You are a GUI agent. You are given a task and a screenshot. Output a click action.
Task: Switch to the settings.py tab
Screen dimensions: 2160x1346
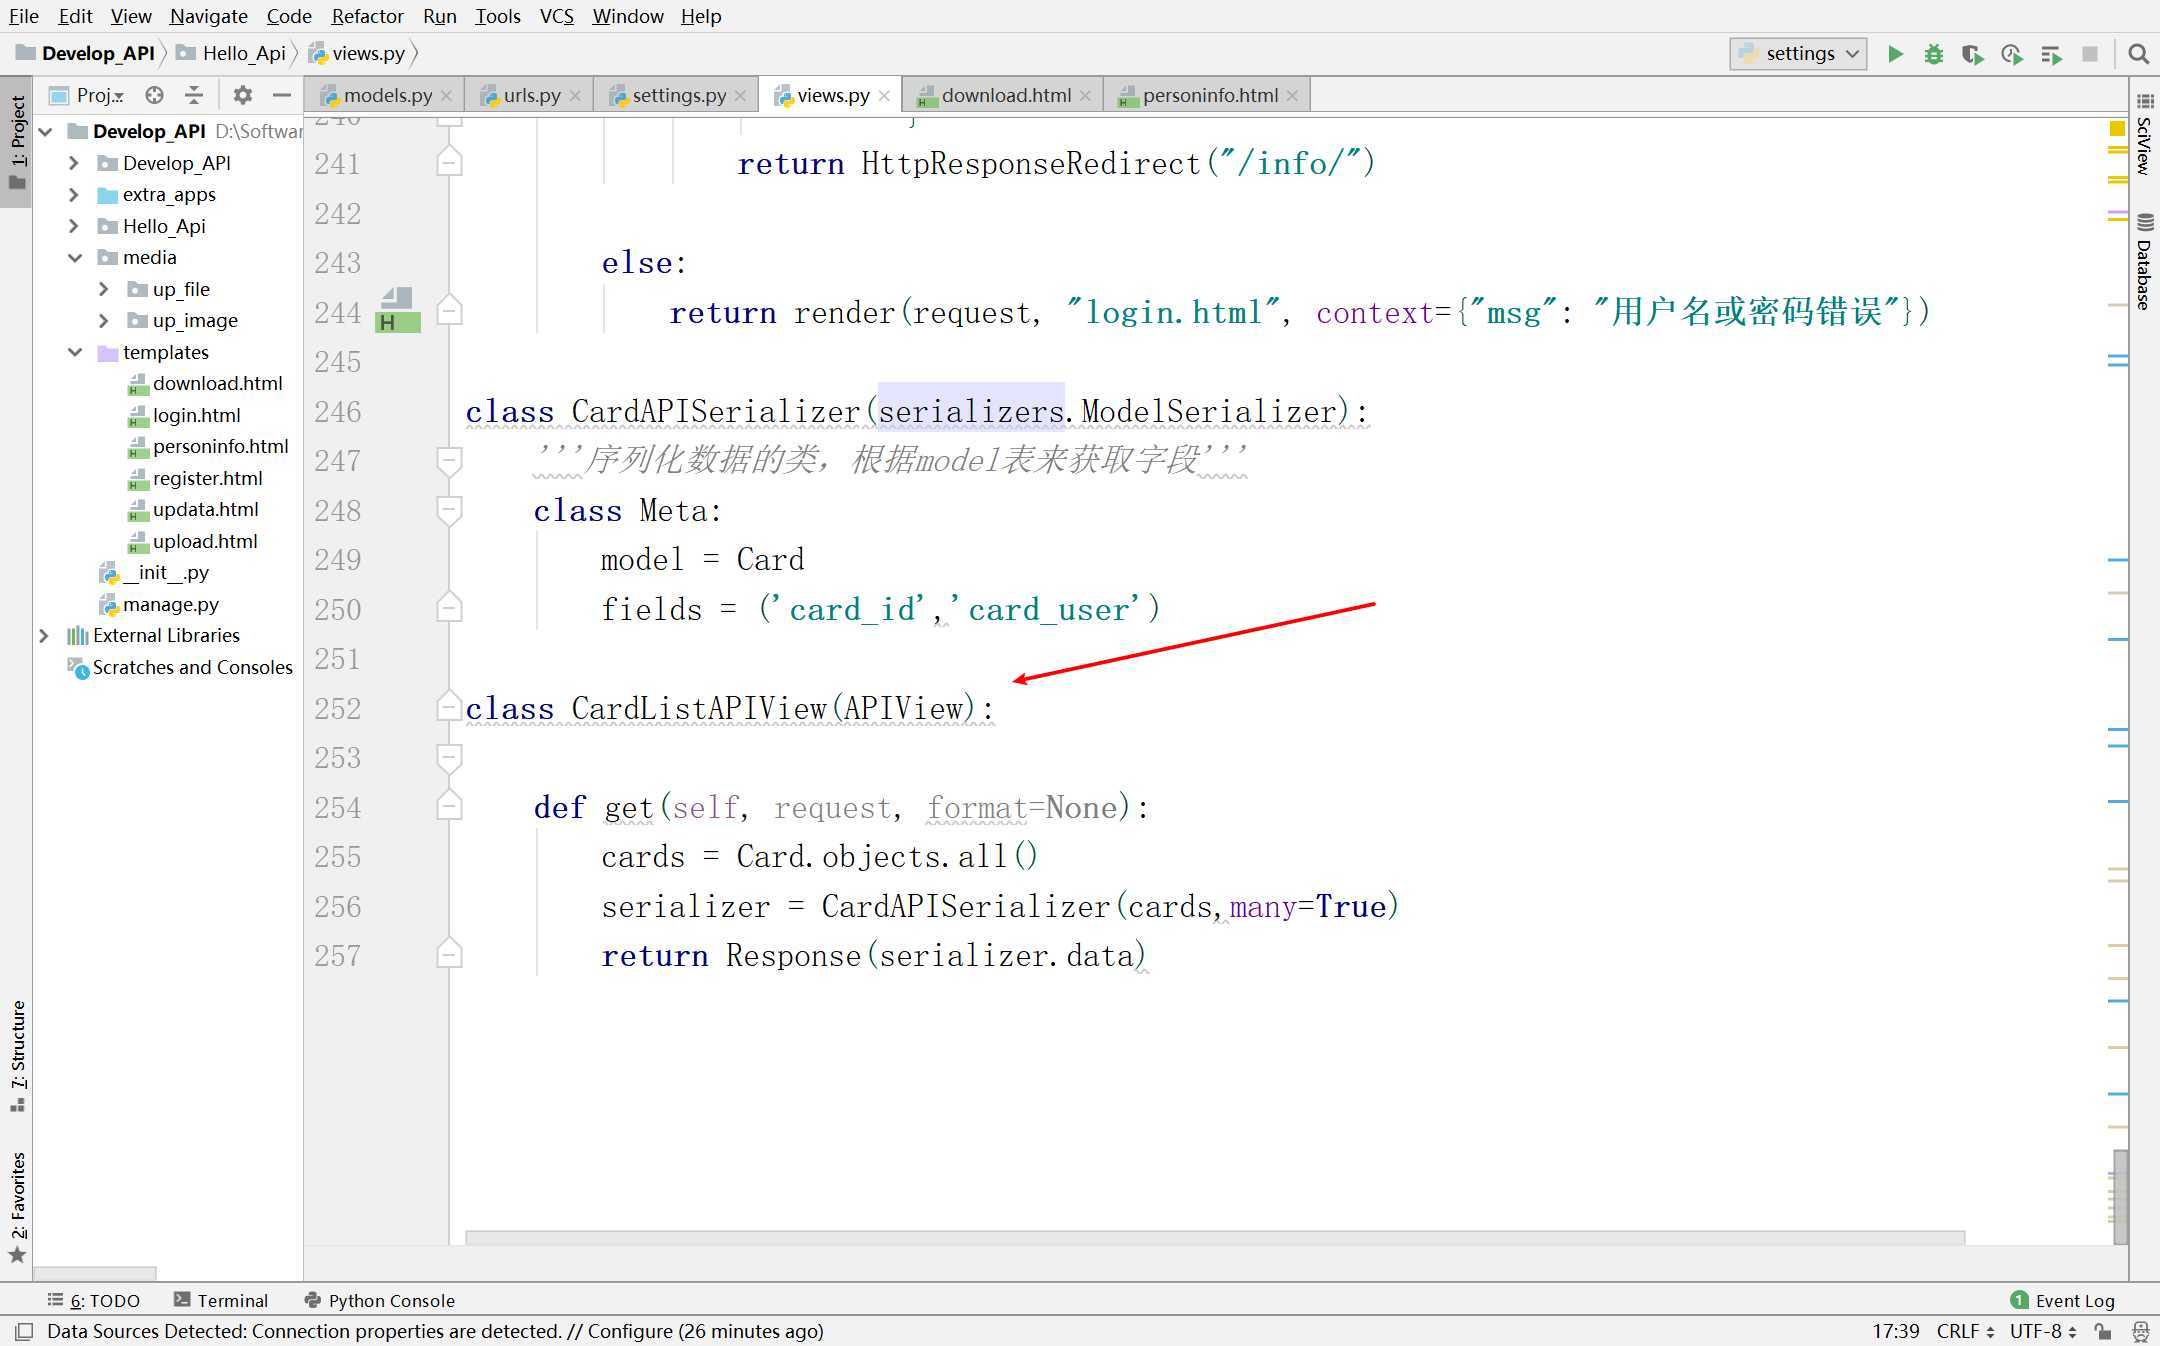coord(678,95)
